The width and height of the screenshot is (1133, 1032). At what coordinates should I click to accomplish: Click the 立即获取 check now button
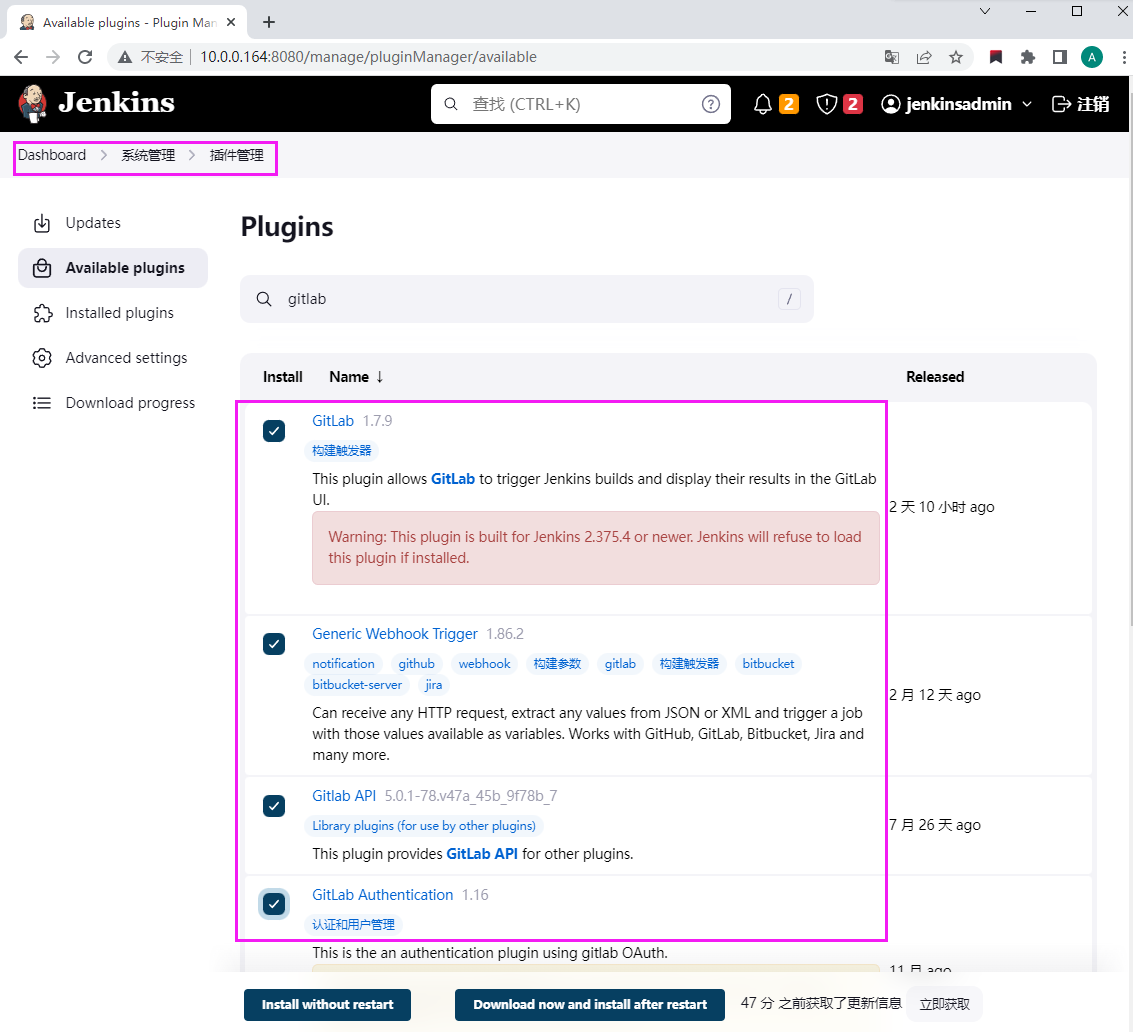(x=944, y=1005)
